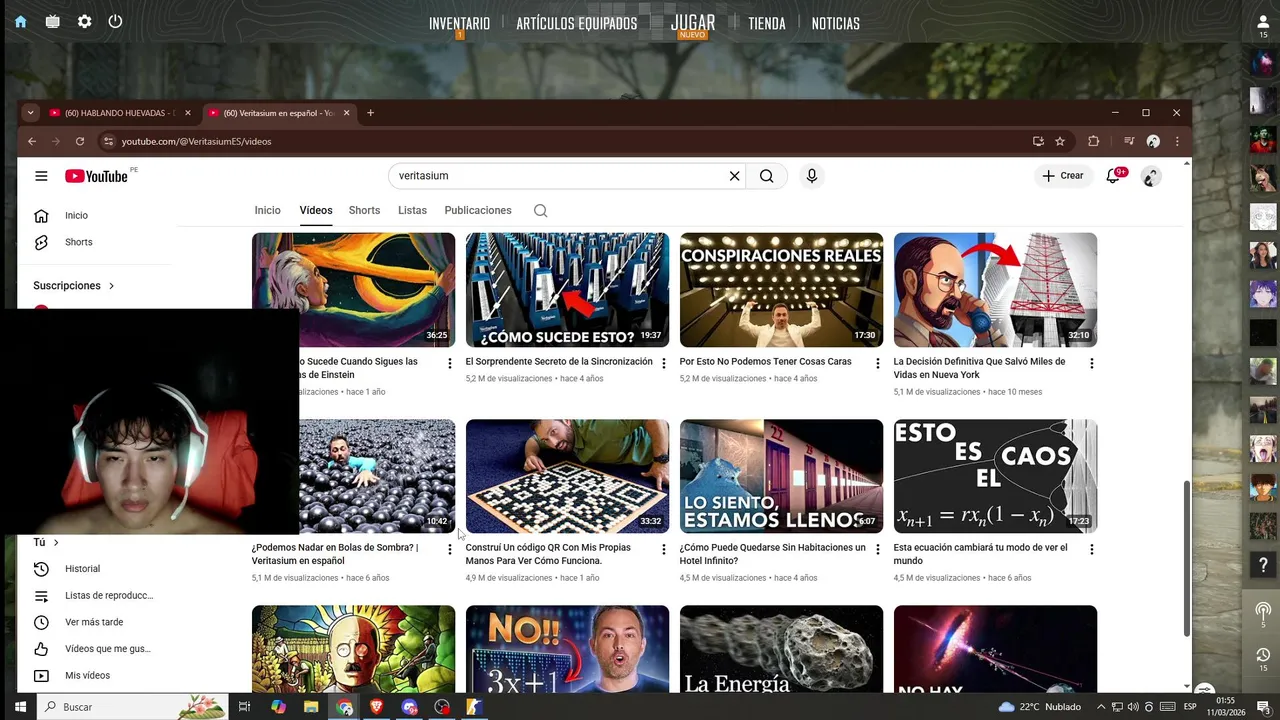This screenshot has width=1280, height=720.
Task: Open the YouTube hamburger guide menu
Action: pos(41,176)
